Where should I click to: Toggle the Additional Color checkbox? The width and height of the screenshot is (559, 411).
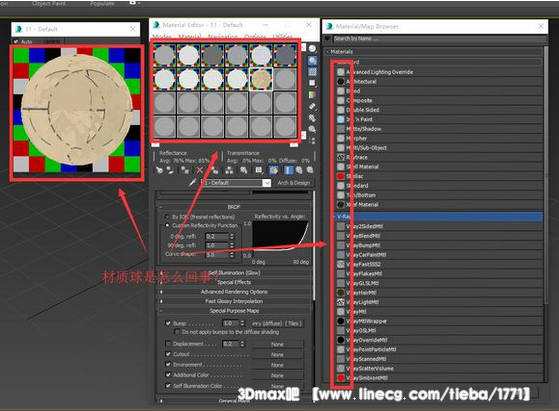pos(168,375)
